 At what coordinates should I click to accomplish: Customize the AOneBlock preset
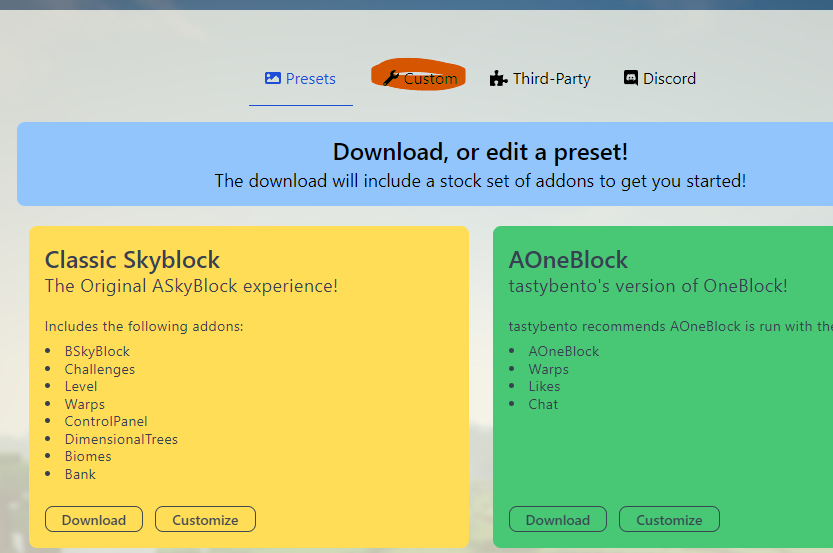[669, 520]
